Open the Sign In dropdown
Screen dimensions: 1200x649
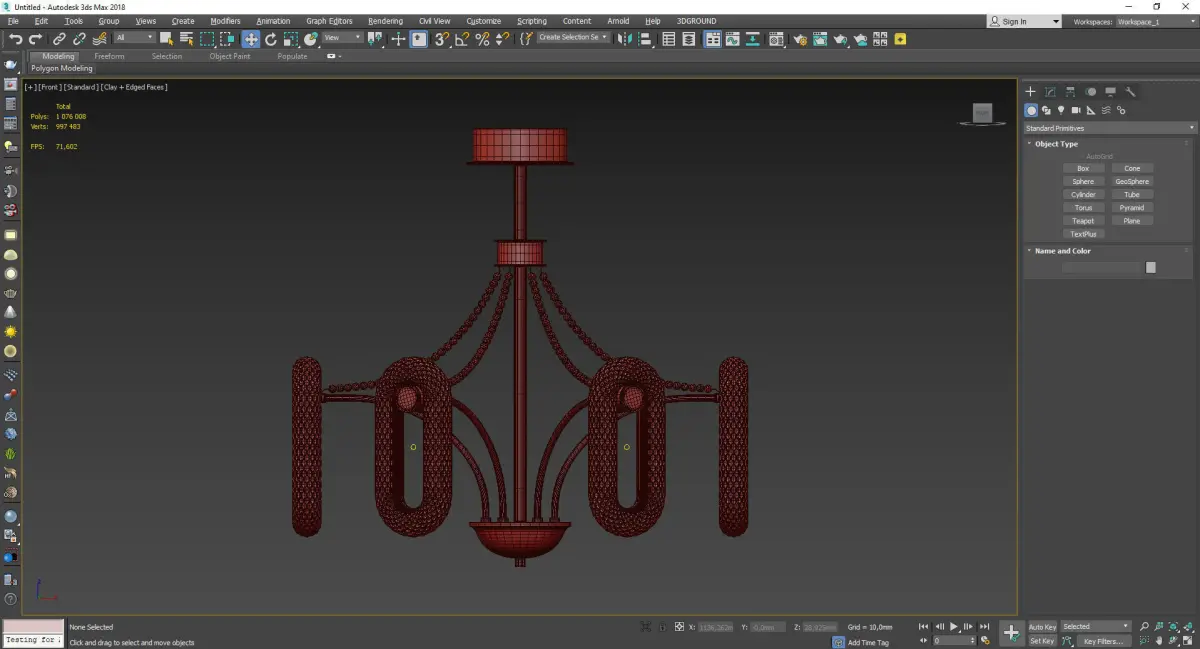[1024, 21]
